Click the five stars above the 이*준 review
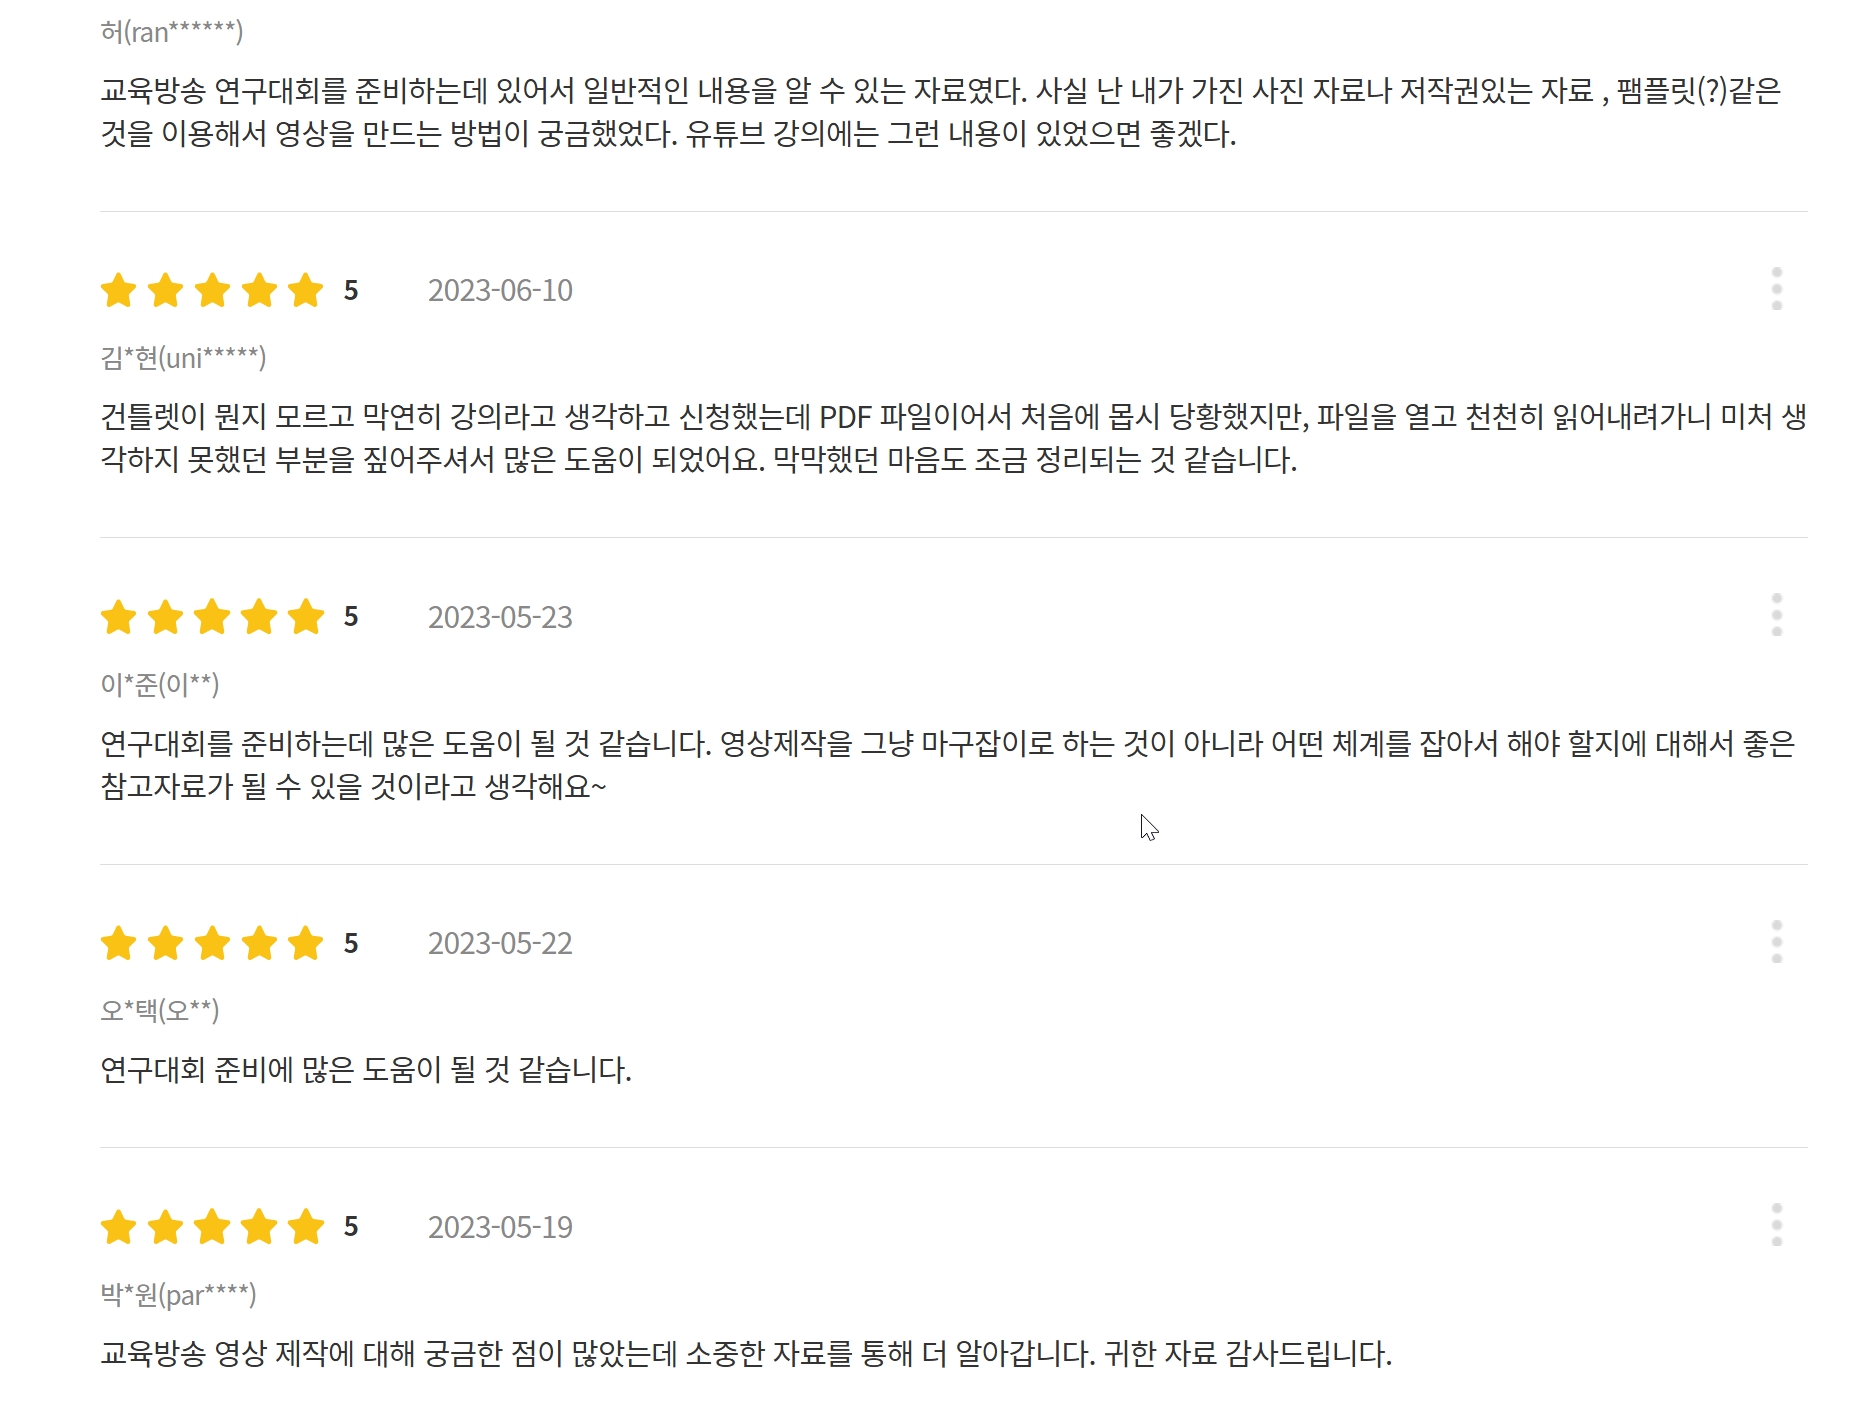Screen dimensions: 1861x1410 pos(212,617)
